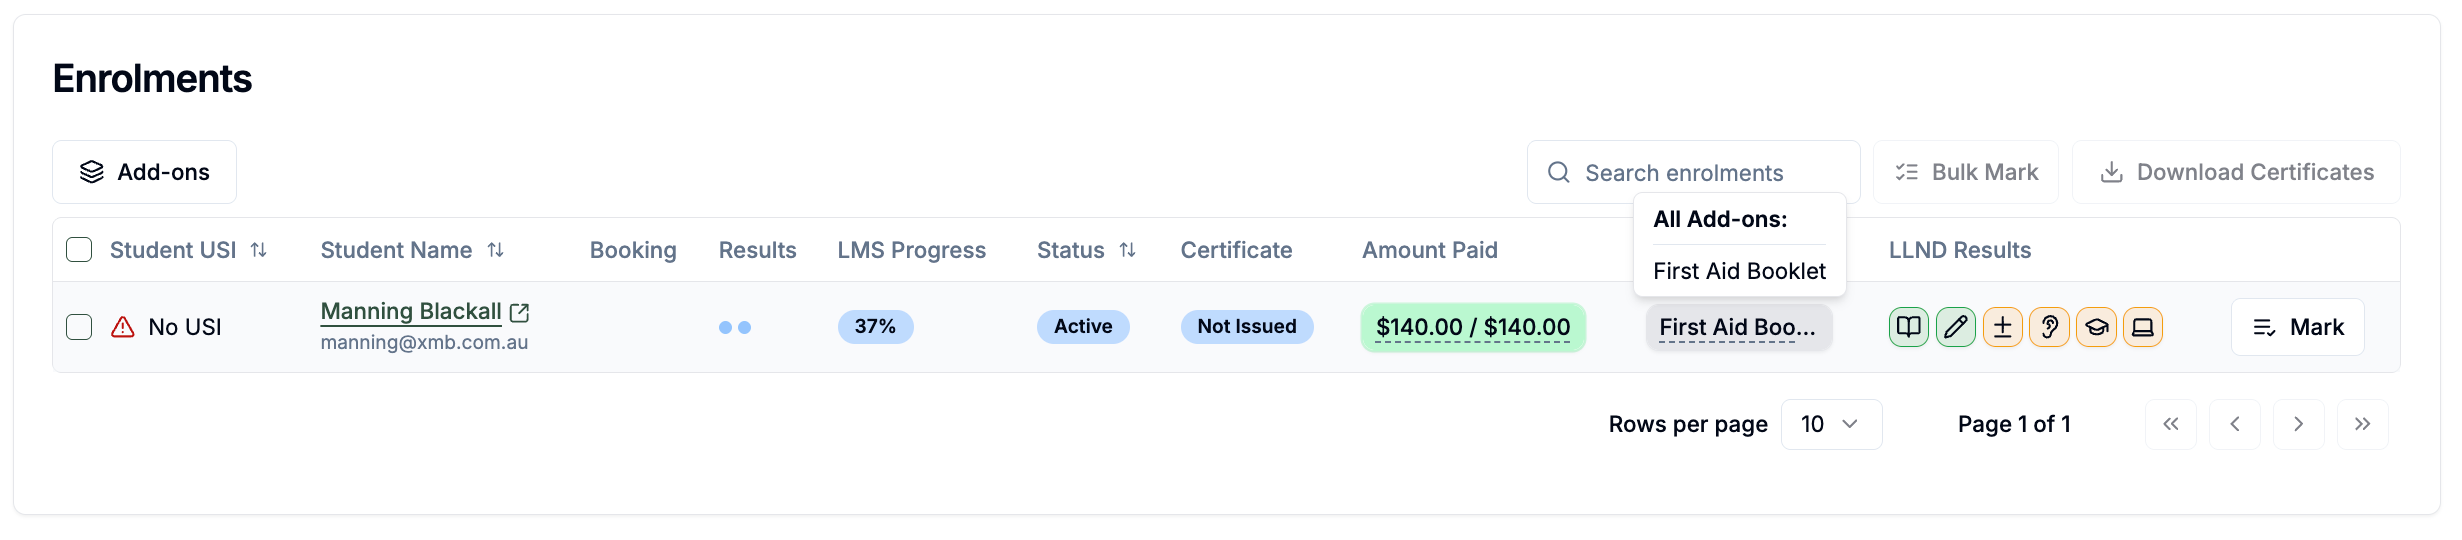Image resolution: width=2462 pixels, height=540 pixels.
Task: Click the First Aid Boo... add-on chip
Action: click(x=1738, y=327)
